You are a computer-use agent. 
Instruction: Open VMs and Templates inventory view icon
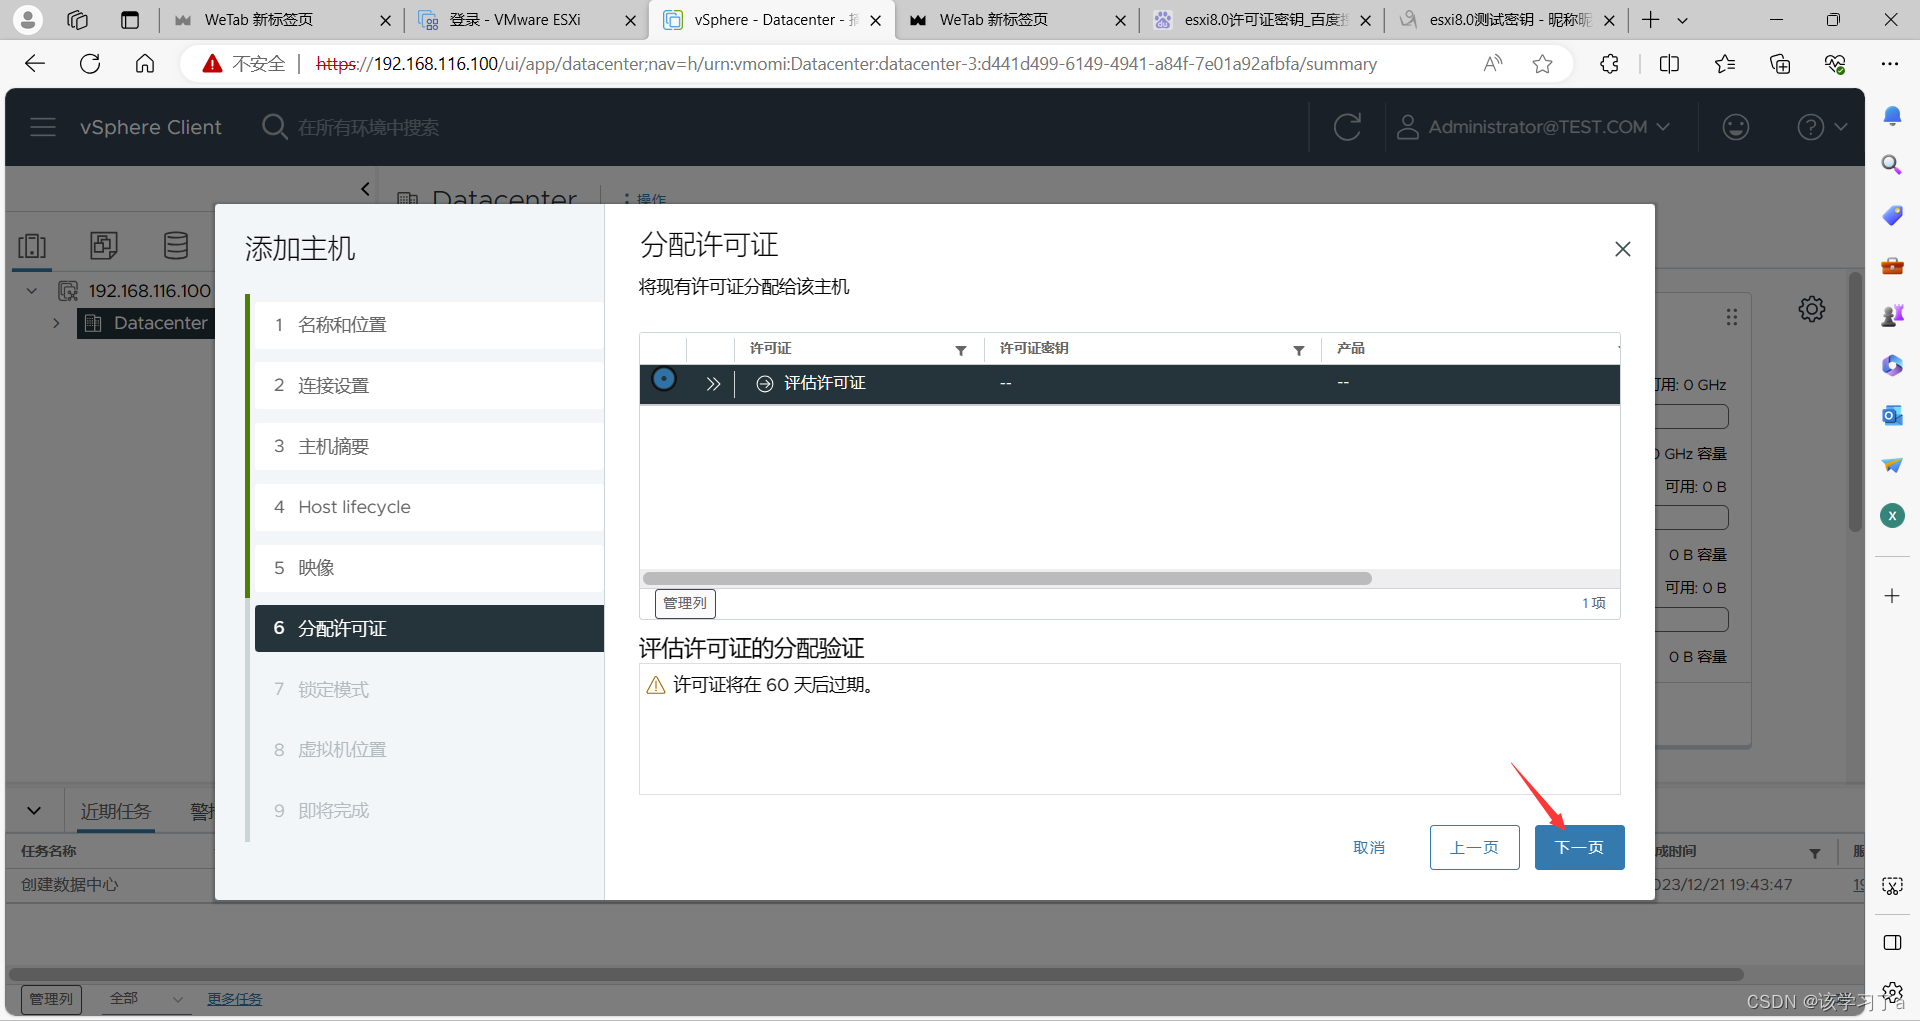coord(104,246)
